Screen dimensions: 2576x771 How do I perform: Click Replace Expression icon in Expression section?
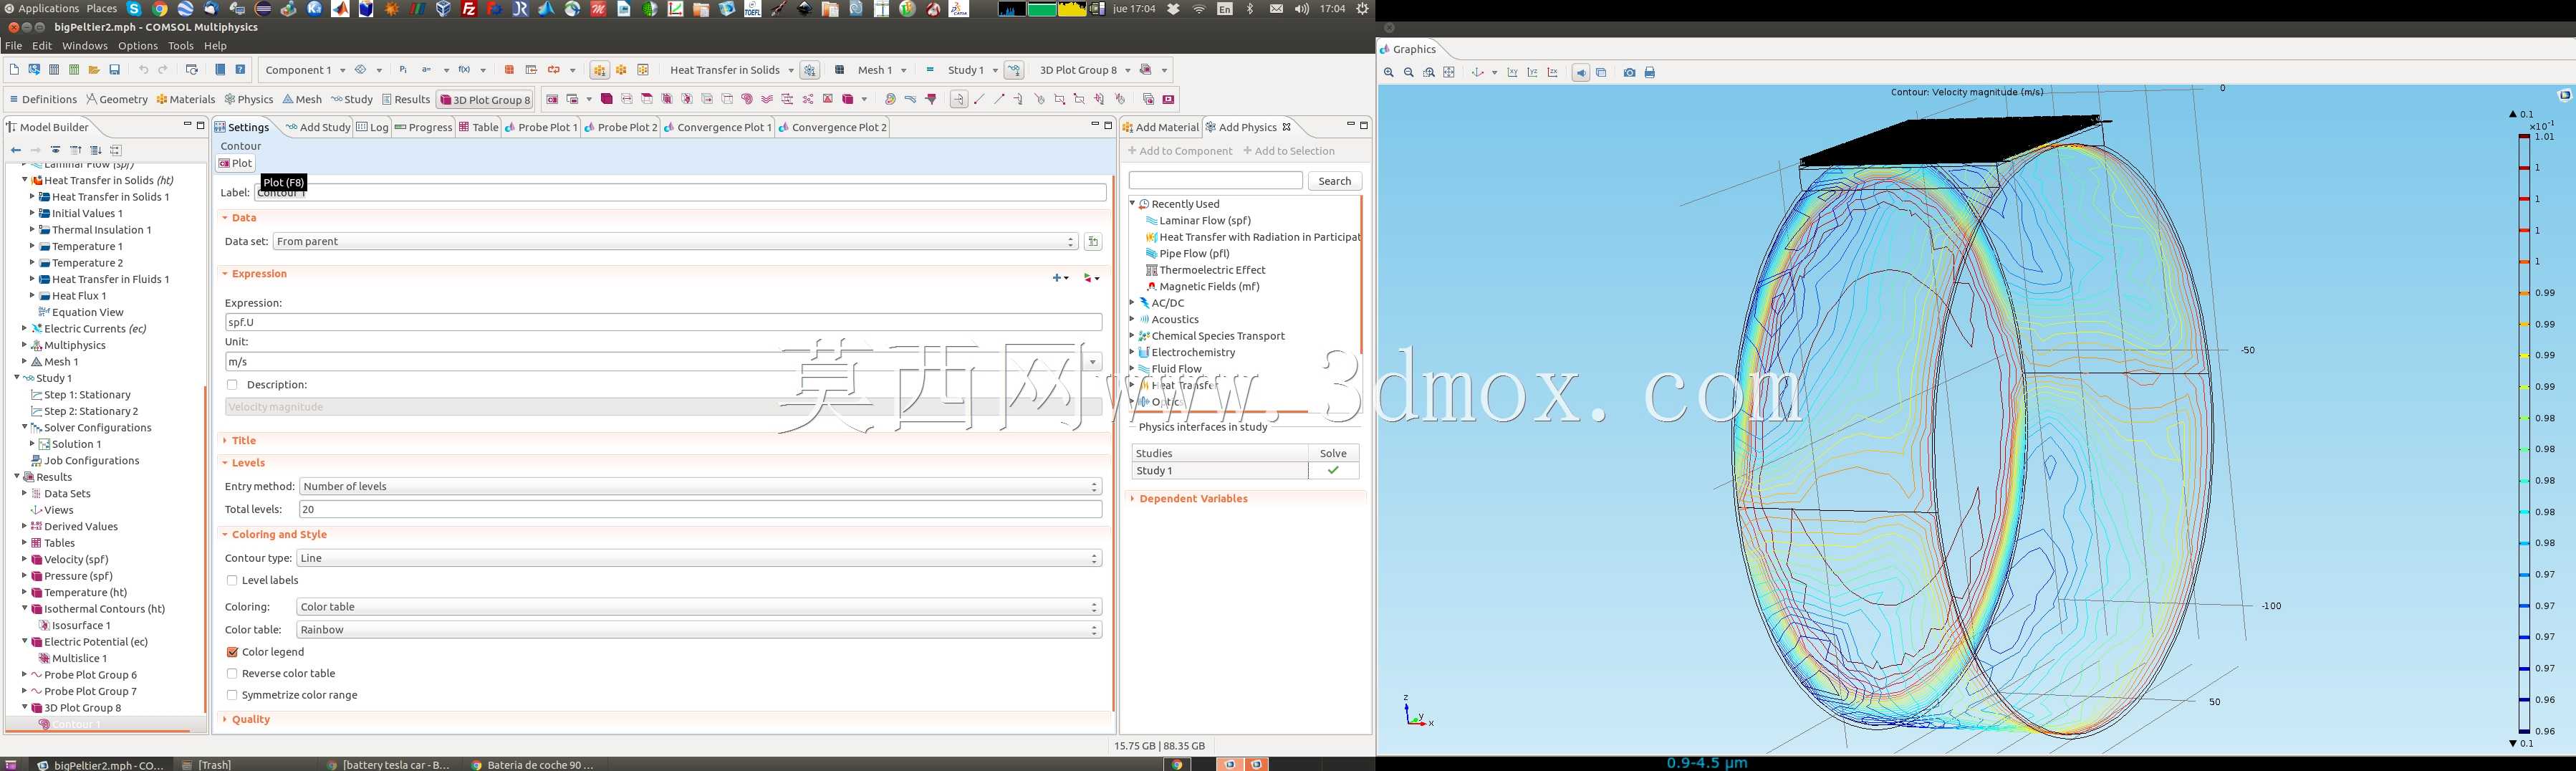coord(1091,278)
